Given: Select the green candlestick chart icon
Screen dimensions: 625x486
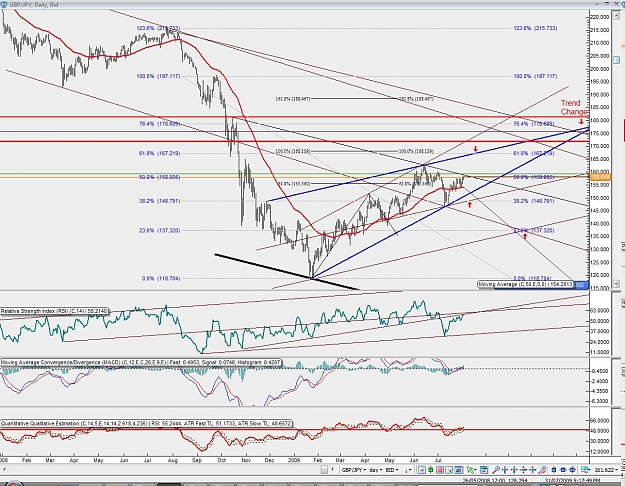Looking at the screenshot, I should point(430,470).
